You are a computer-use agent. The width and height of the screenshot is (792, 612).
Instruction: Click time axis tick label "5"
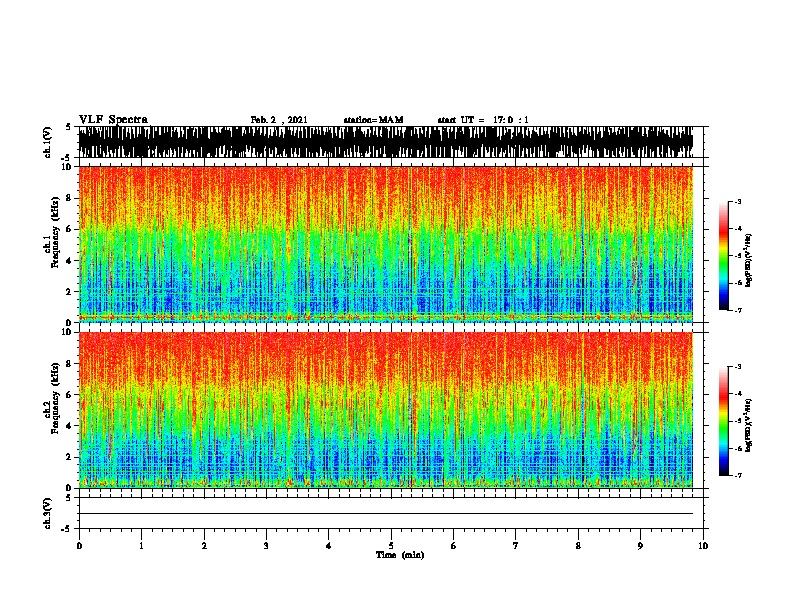pyautogui.click(x=391, y=546)
